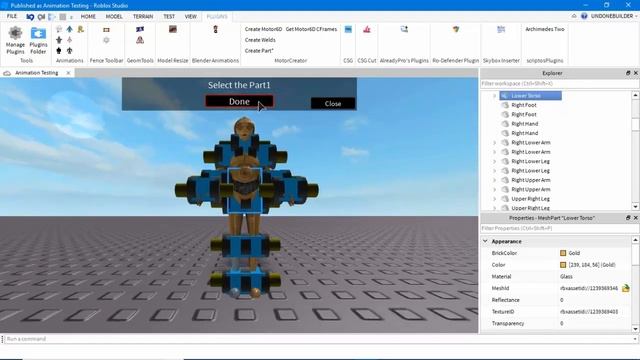Click the BrickColor Gold swatch
Screen dimensions: 640x360
[563, 253]
